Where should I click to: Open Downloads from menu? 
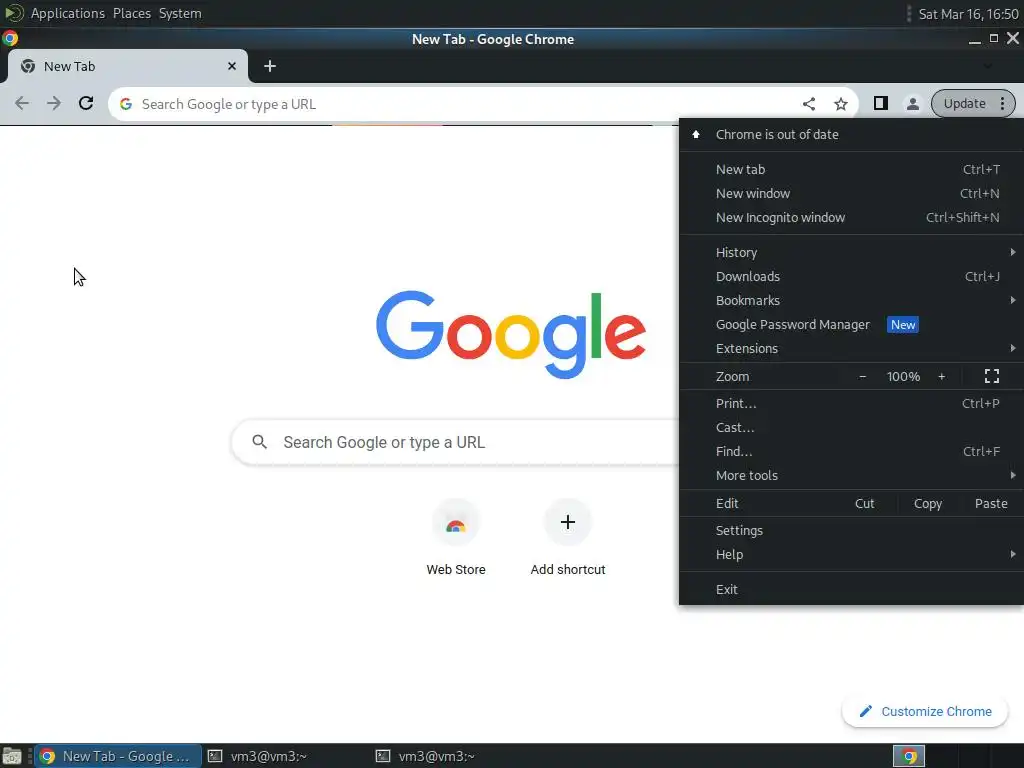852,276
